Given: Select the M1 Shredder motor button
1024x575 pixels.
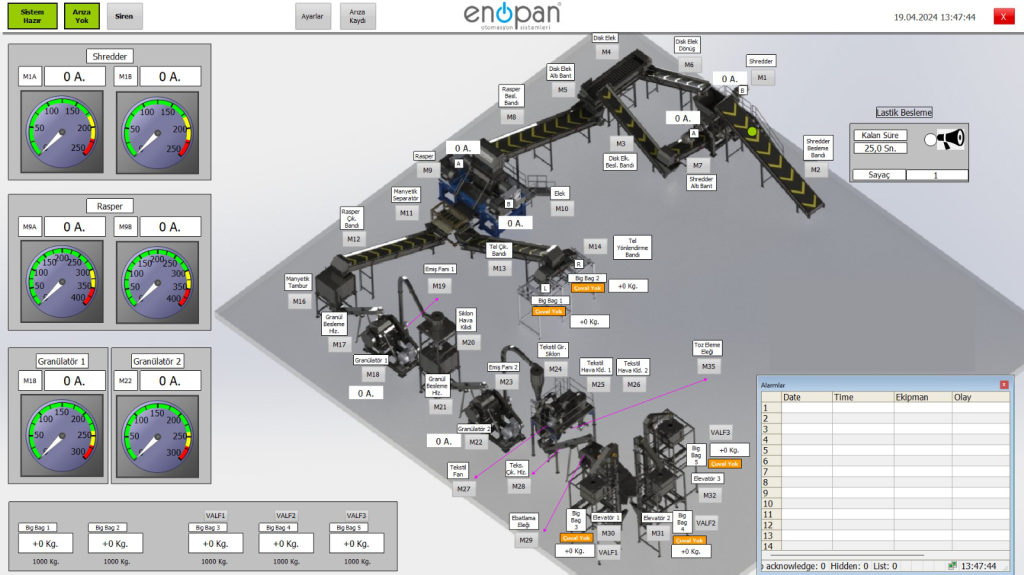Looking at the screenshot, I should click(x=762, y=77).
